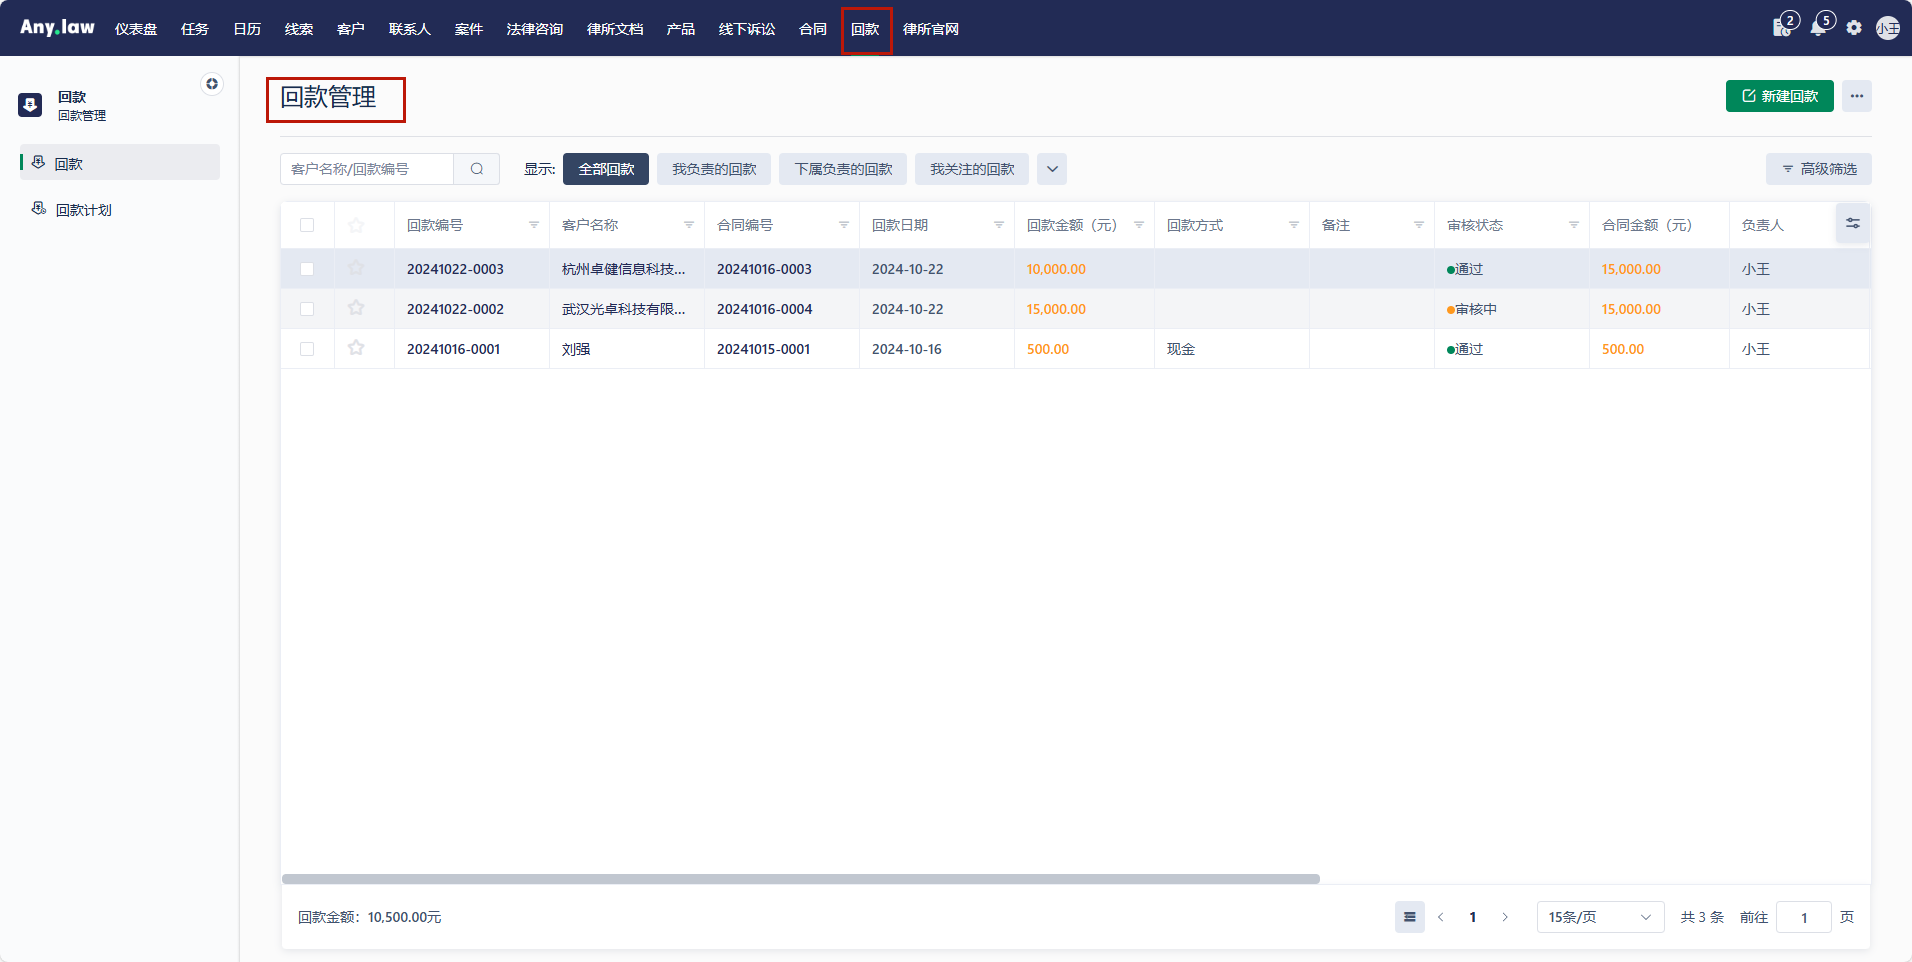Show 我关注的回款
This screenshot has width=1912, height=962.
pos(972,169)
